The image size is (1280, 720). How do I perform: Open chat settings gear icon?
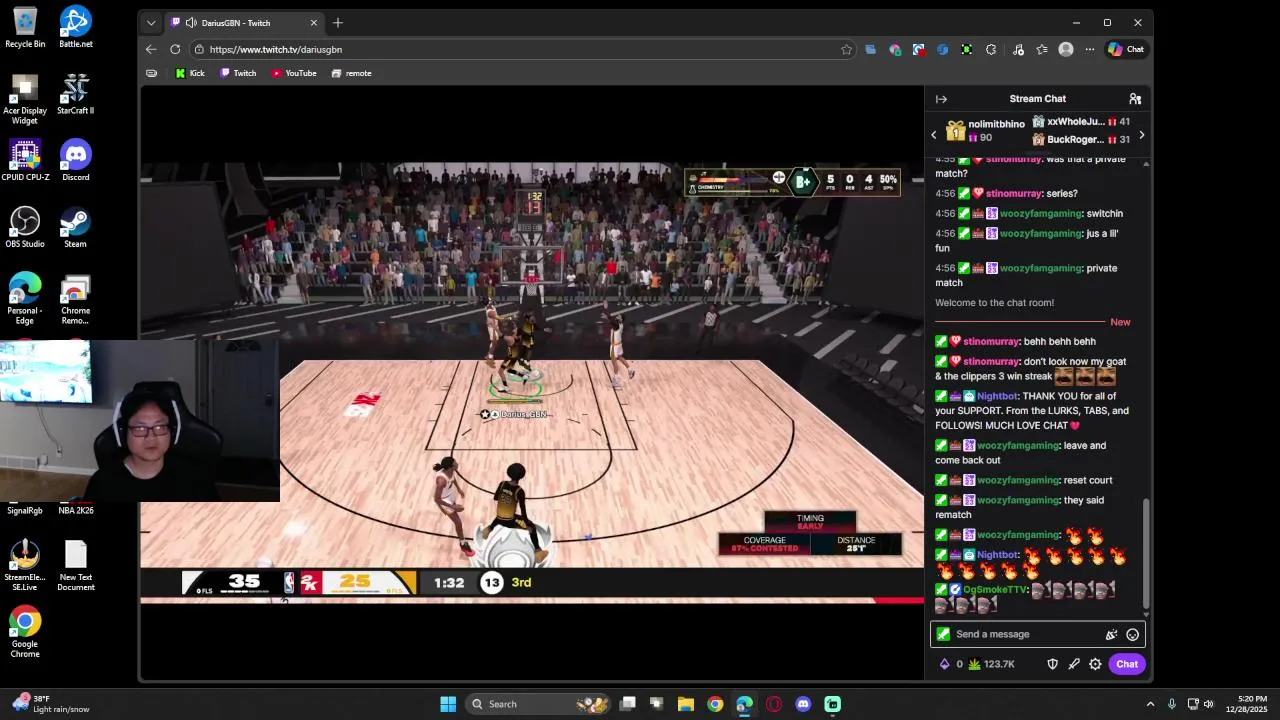[1095, 664]
